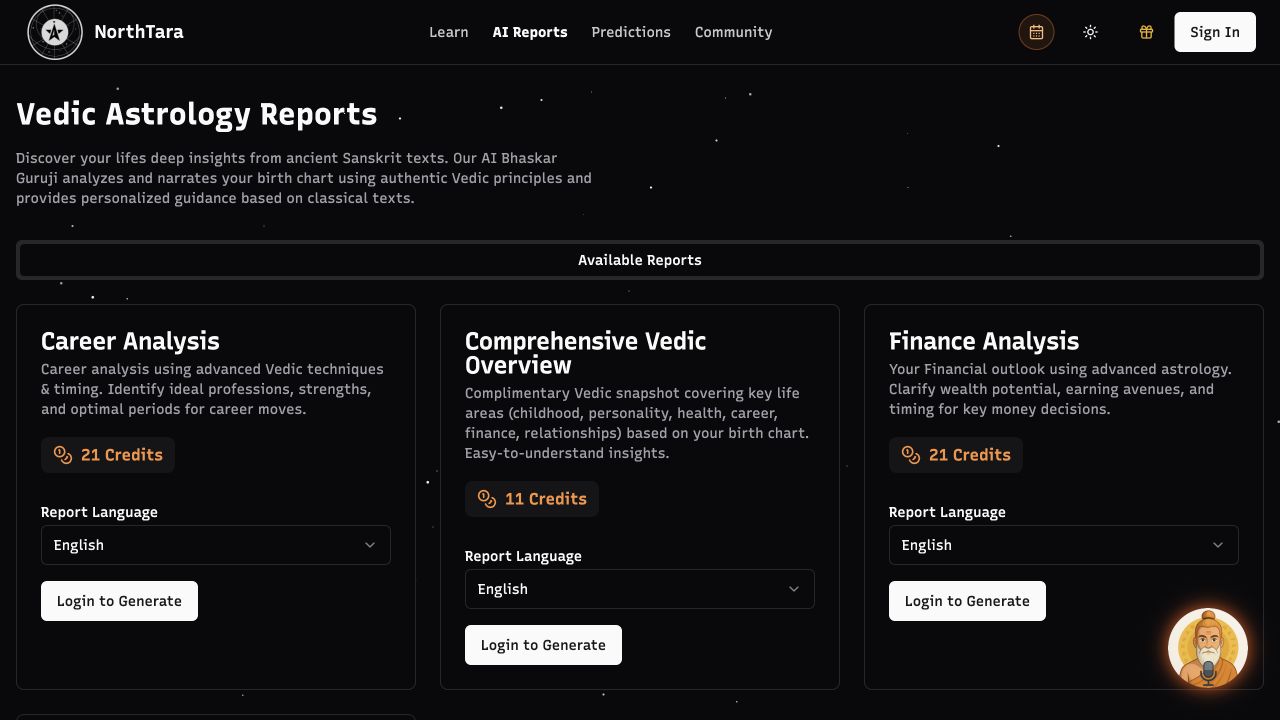This screenshot has width=1280, height=720.
Task: Login to generate the Finance Analysis report
Action: click(967, 601)
